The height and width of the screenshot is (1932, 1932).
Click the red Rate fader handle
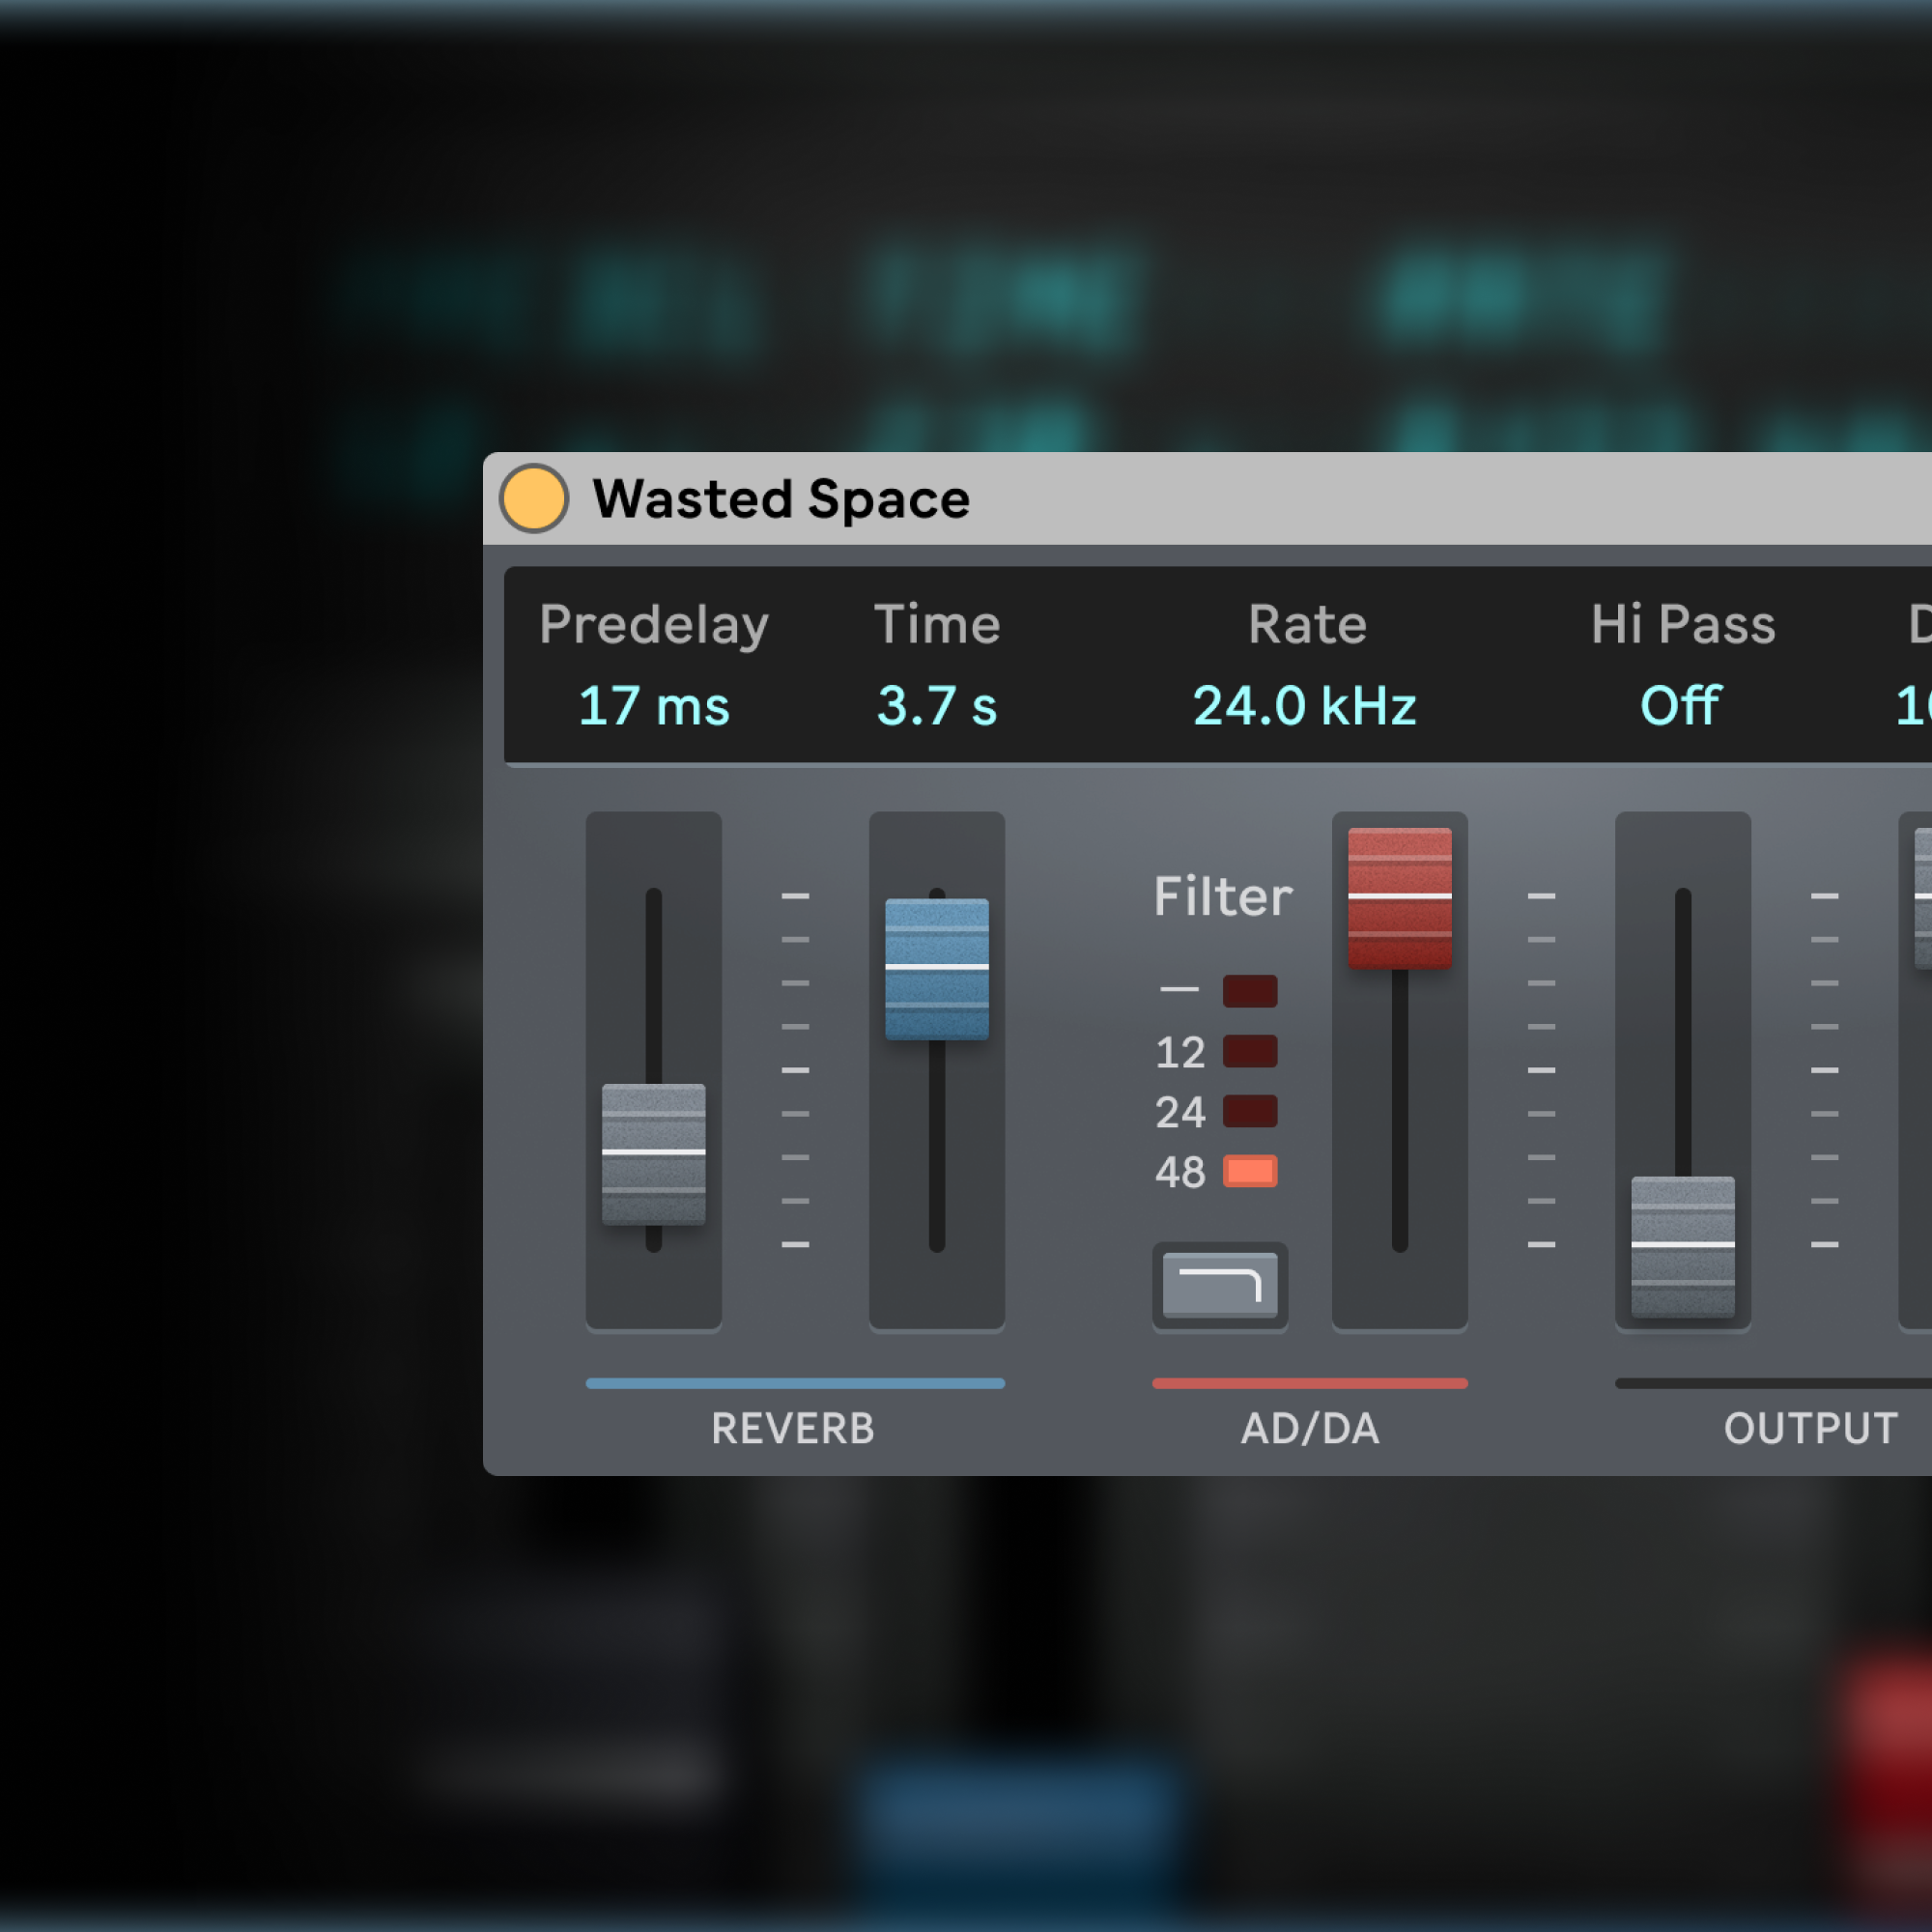coord(1399,897)
